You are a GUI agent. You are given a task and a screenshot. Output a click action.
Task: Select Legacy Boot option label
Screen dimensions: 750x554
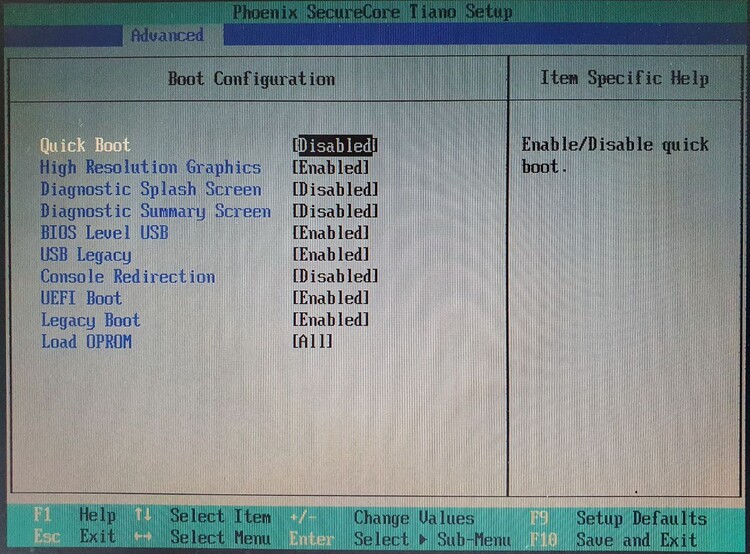90,321
